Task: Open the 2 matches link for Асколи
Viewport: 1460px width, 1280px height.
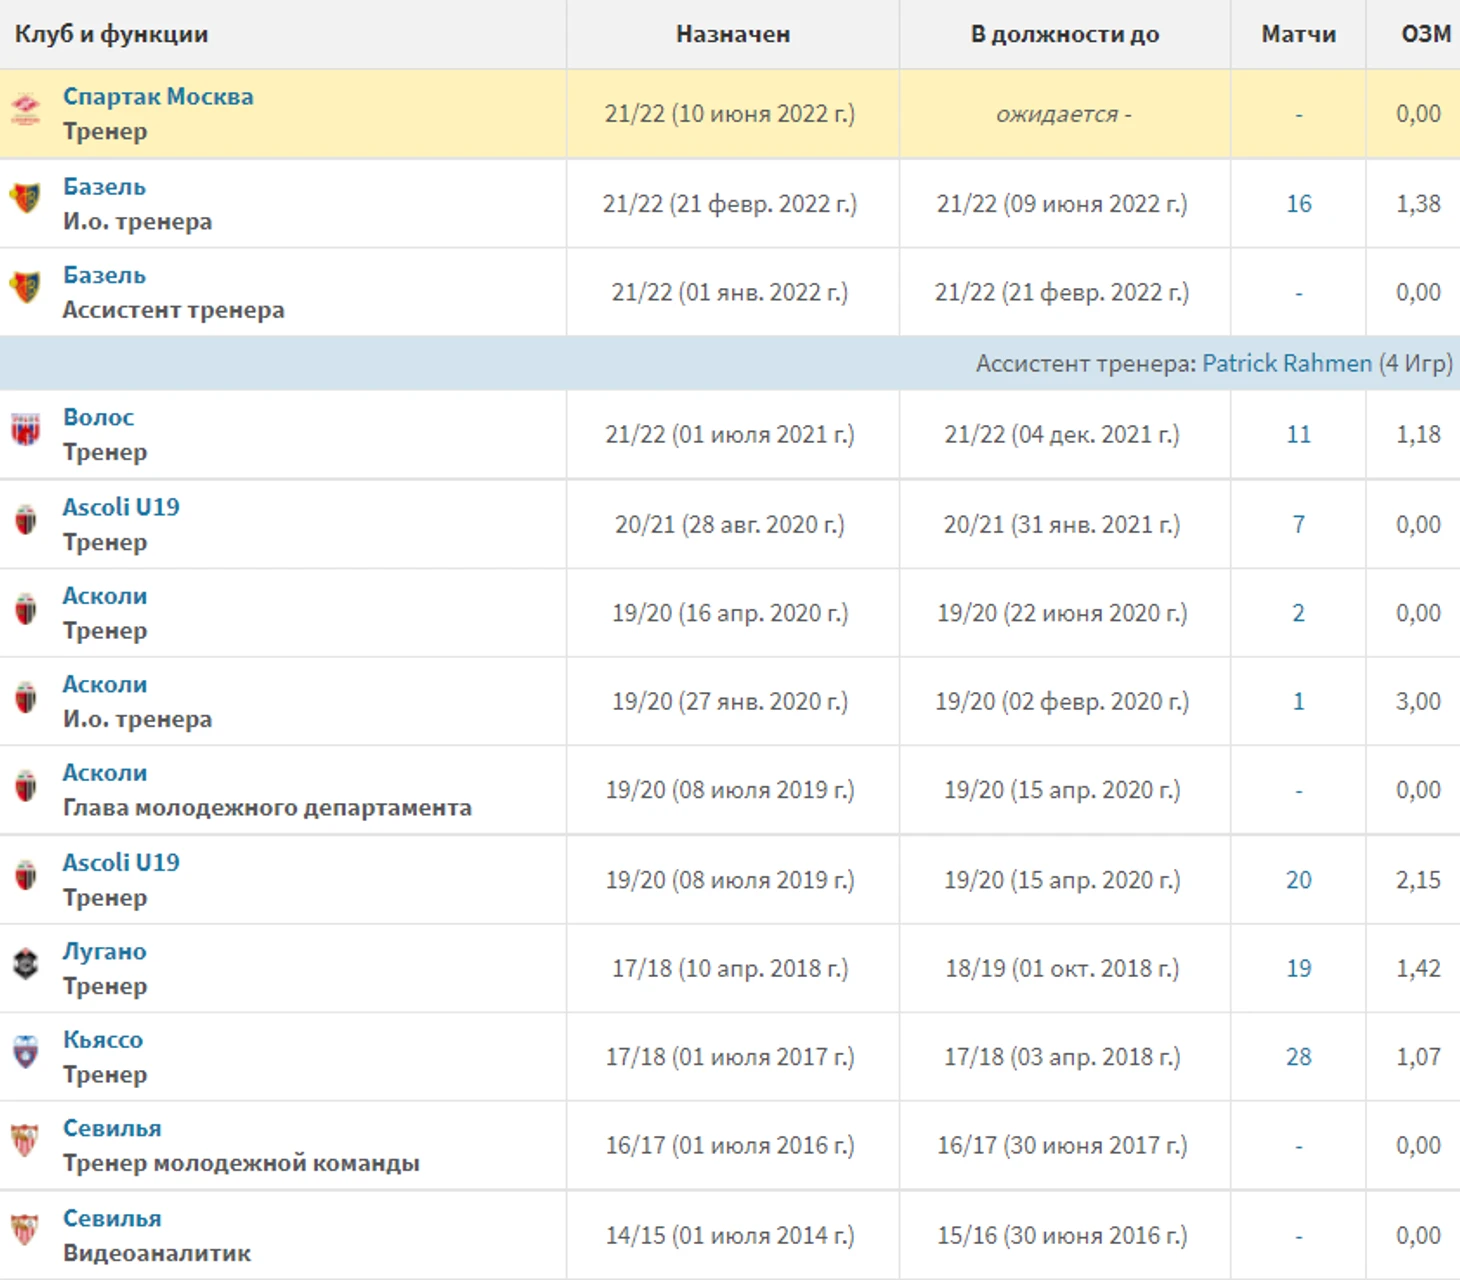Action: click(x=1298, y=613)
